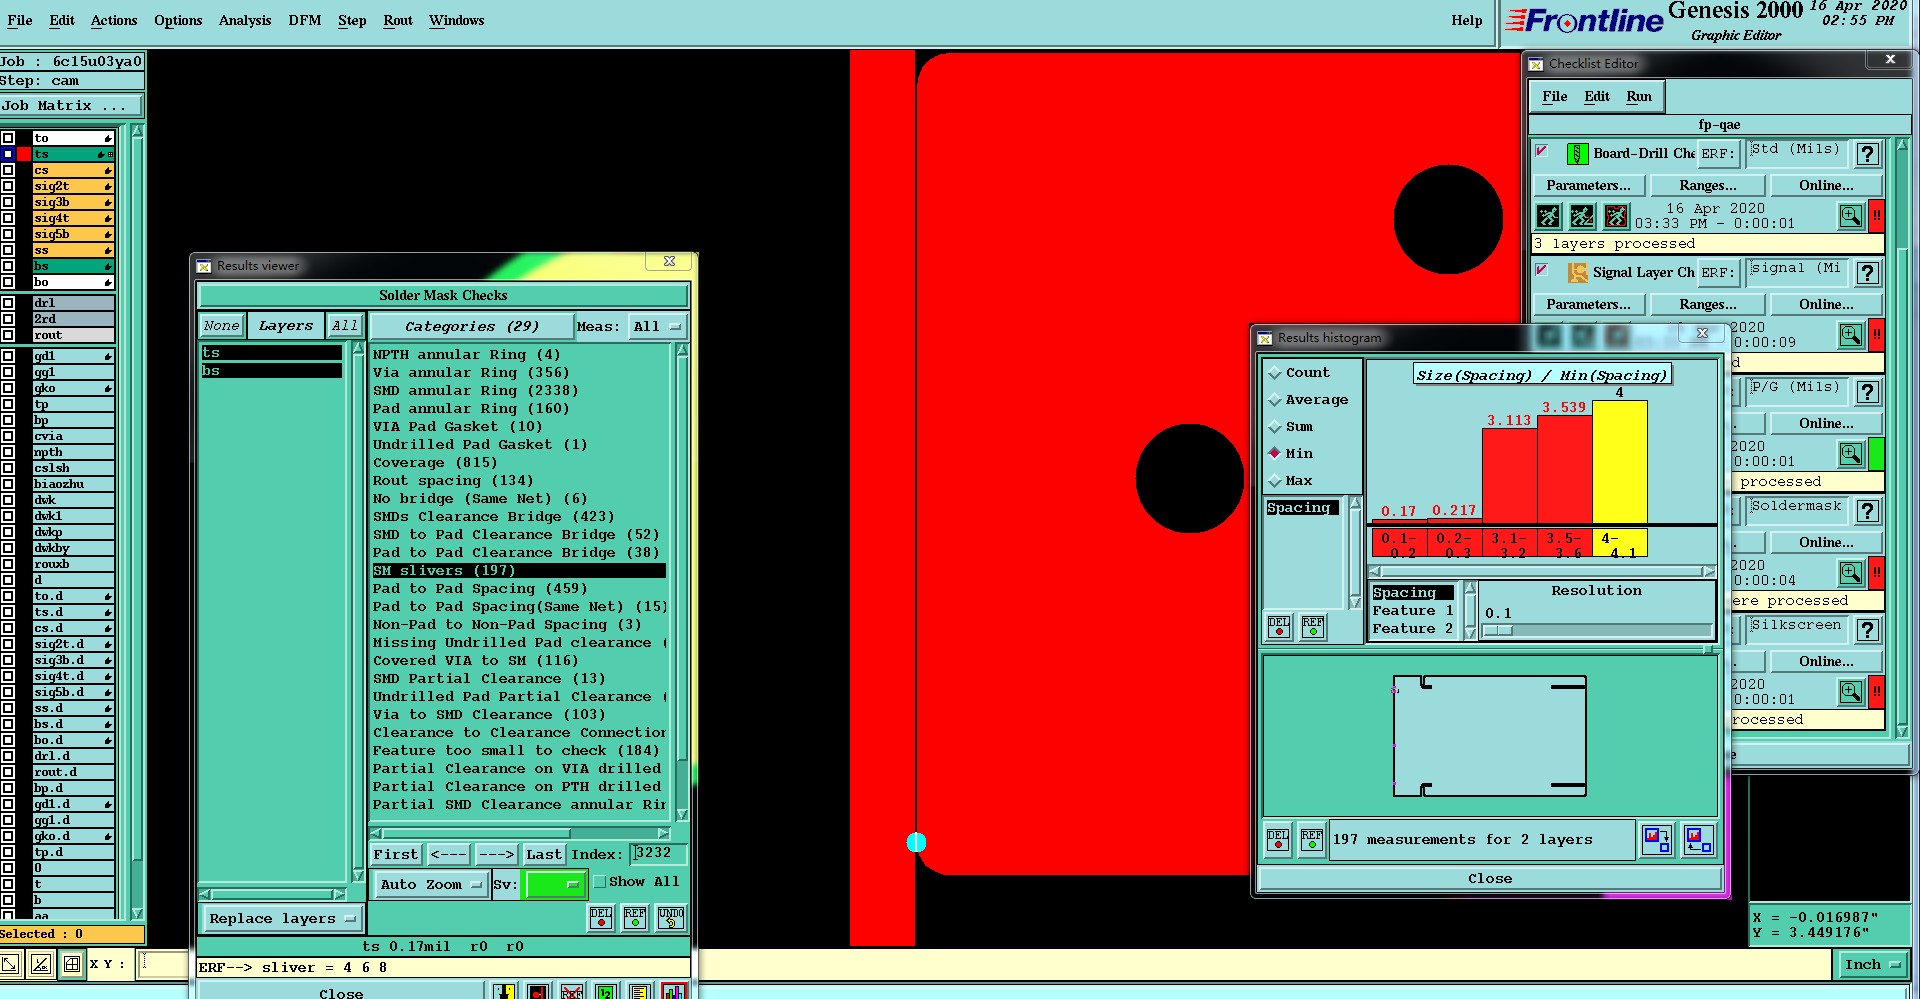This screenshot has width=1920, height=999.
Task: Click red alert indicator for Board-Drill check
Action: (1877, 216)
